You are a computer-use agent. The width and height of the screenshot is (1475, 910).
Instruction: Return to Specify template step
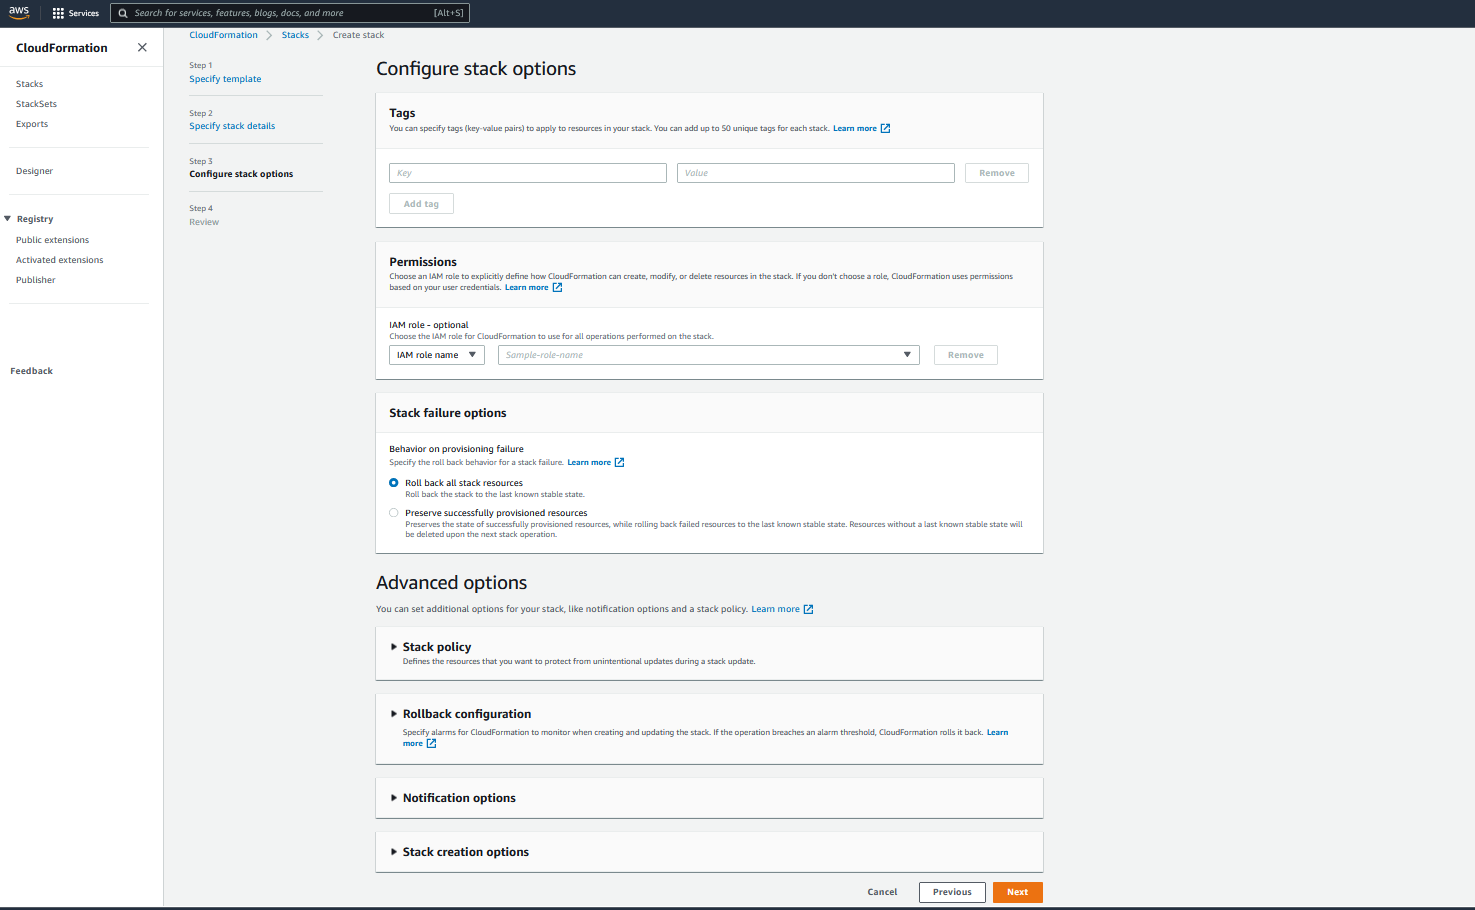click(226, 79)
